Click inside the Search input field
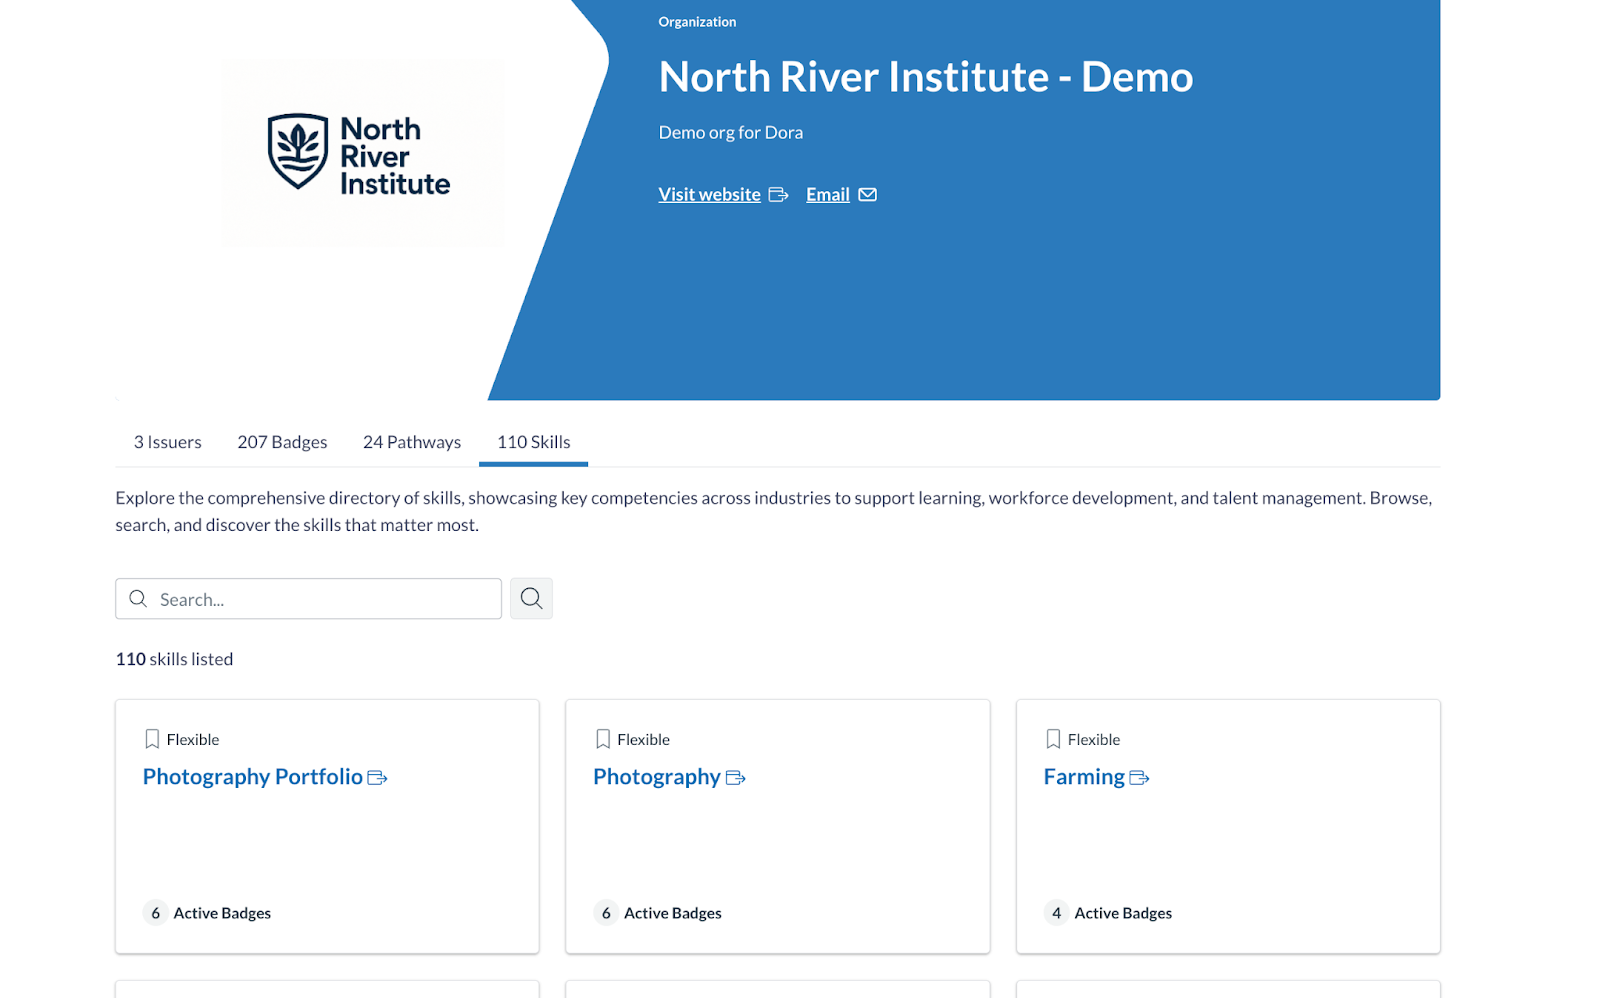The image size is (1600, 998). click(x=300, y=598)
